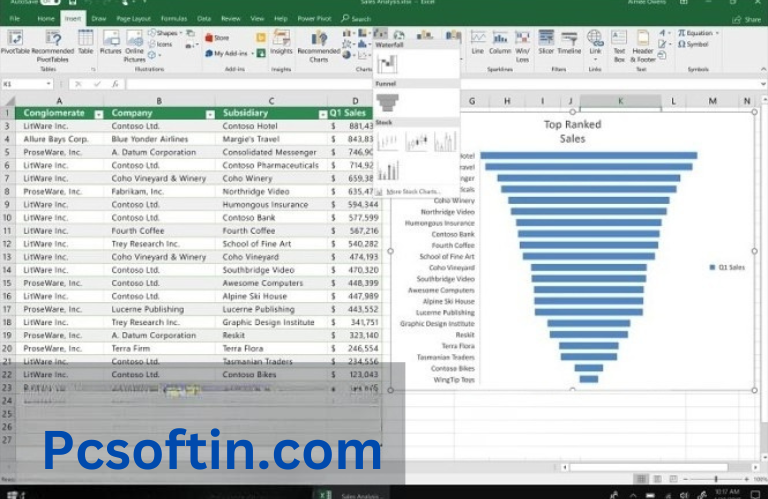
Task: Select the first Stock chart type
Action: [x=387, y=142]
